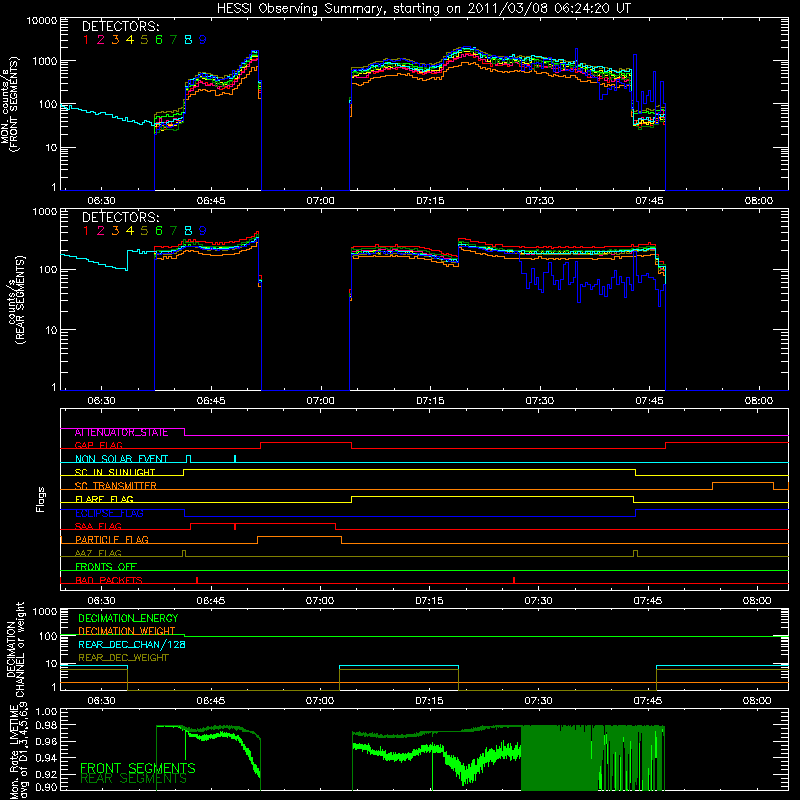This screenshot has width=800, height=800.
Task: Click olive detector '5' in front segments legend
Action: [x=144, y=40]
